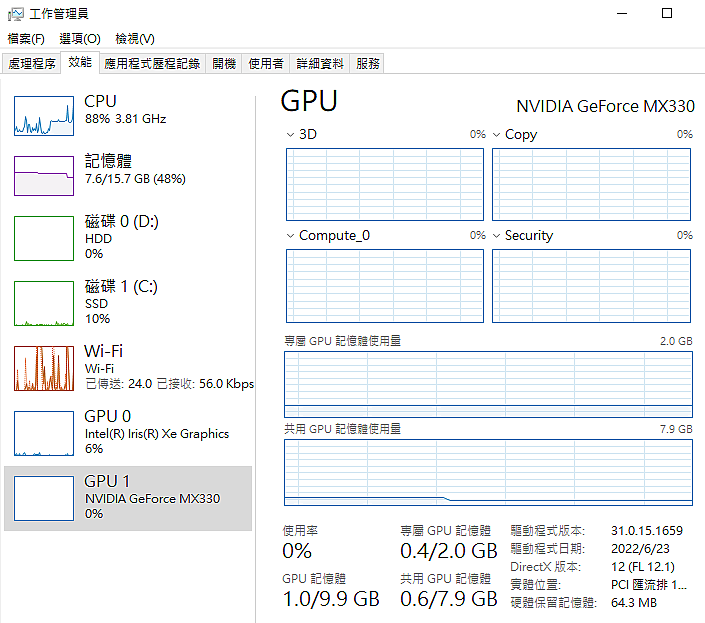Click the 88% 3.81 GHz CPU value
This screenshot has width=705, height=623.
pyautogui.click(x=125, y=119)
